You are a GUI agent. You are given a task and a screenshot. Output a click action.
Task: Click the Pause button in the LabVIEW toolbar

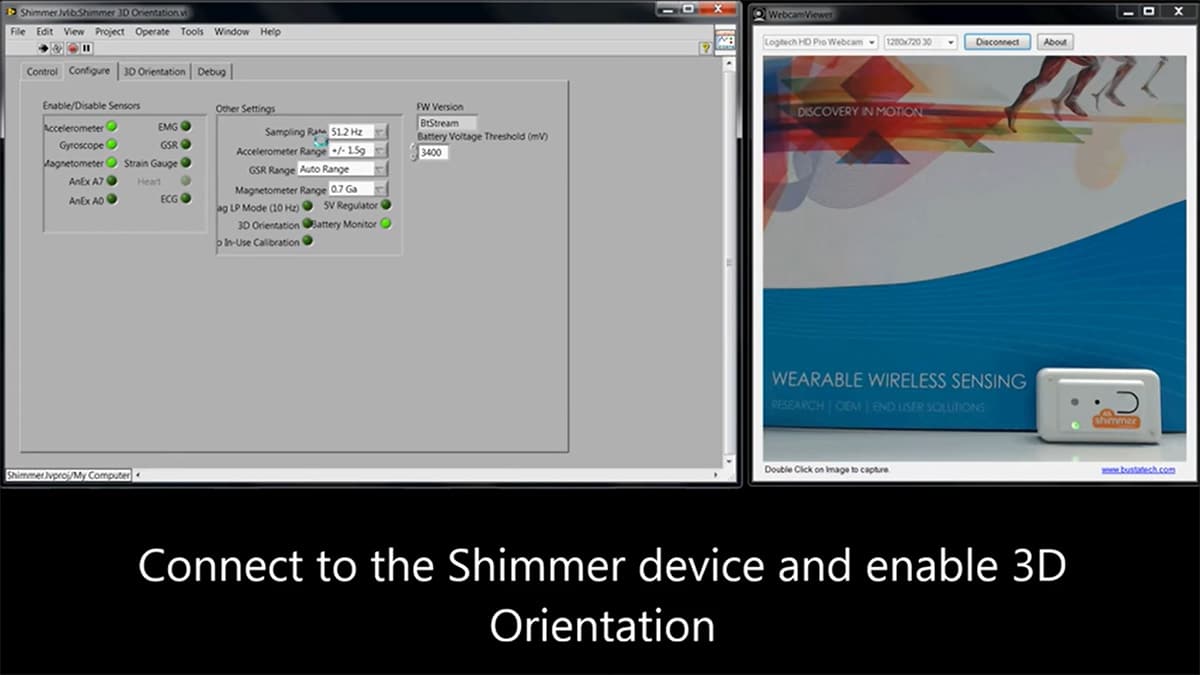click(87, 47)
